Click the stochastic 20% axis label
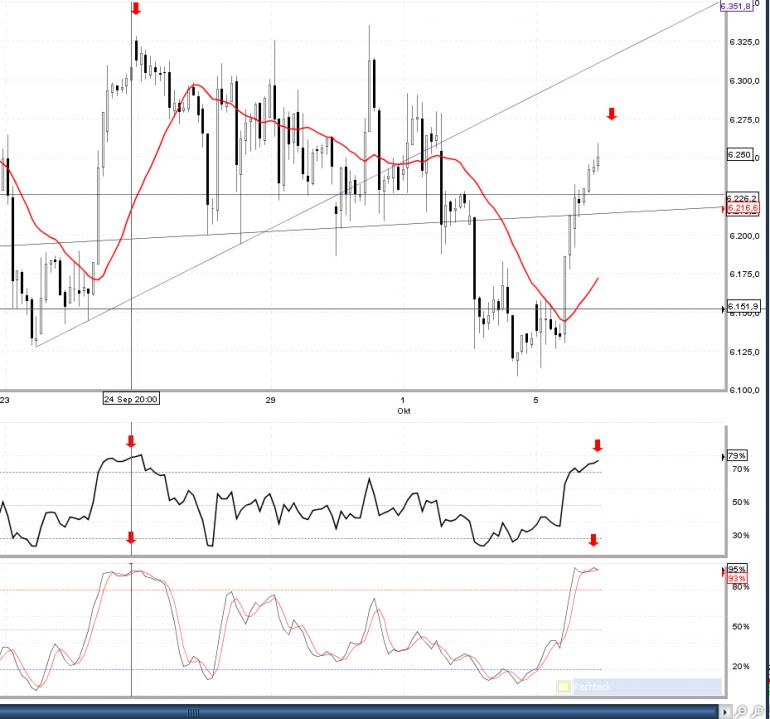Screen dimensions: 770x719 pyautogui.click(x=741, y=666)
